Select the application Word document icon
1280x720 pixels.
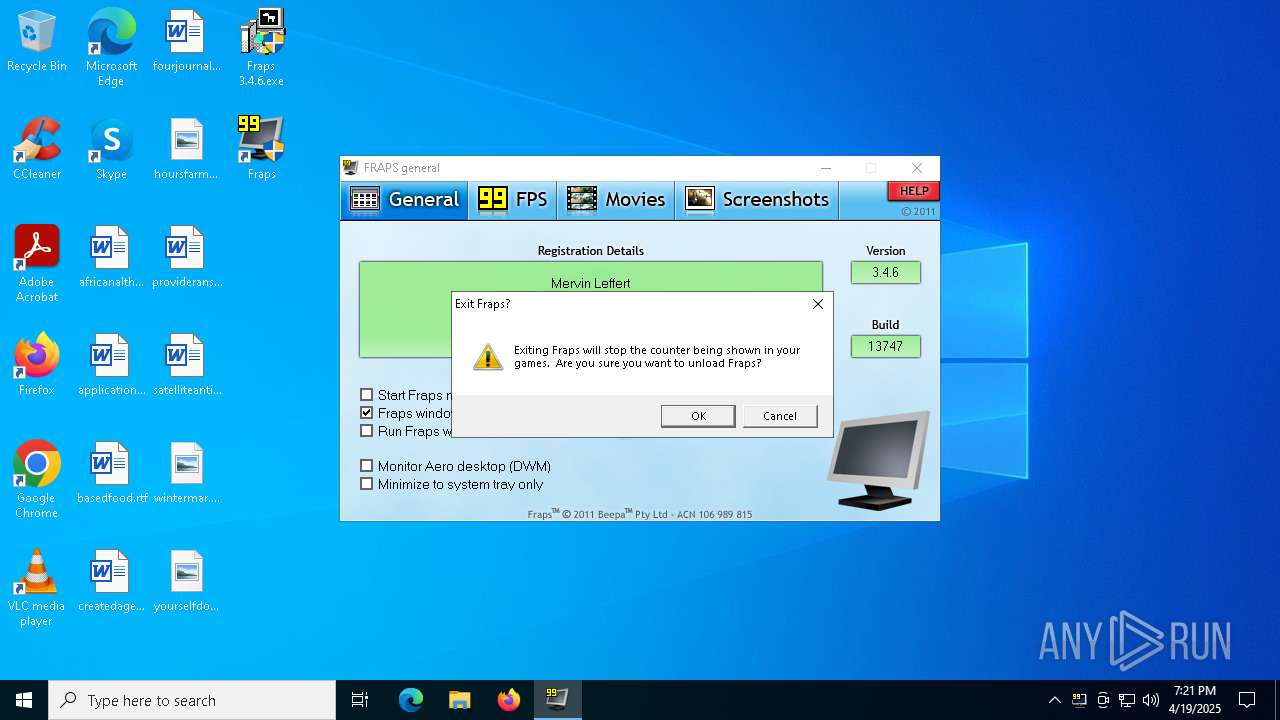point(111,366)
